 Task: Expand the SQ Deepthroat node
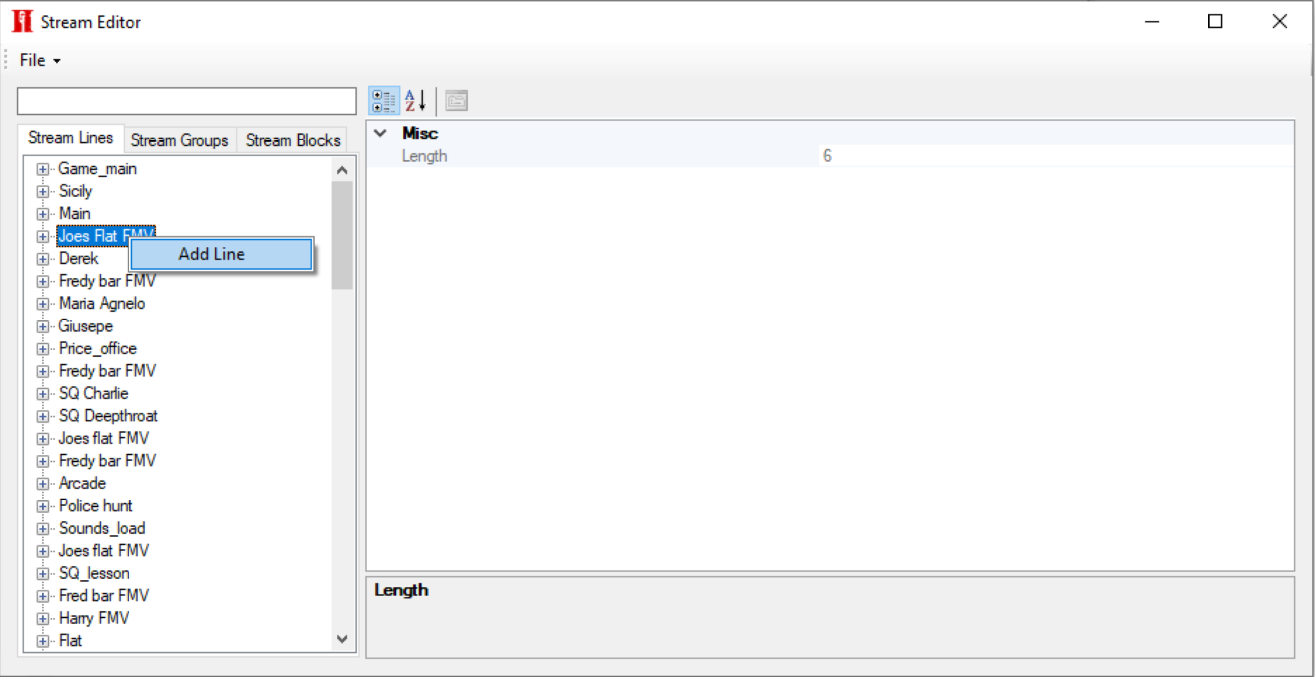coord(43,416)
